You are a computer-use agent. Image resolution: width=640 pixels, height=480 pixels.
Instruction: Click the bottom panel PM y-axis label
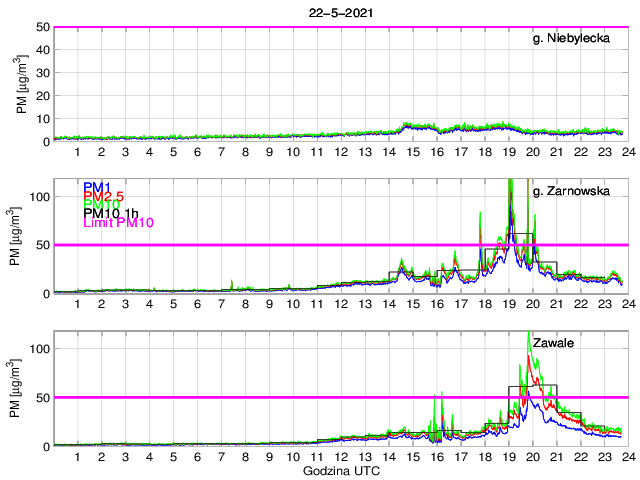pyautogui.click(x=22, y=388)
